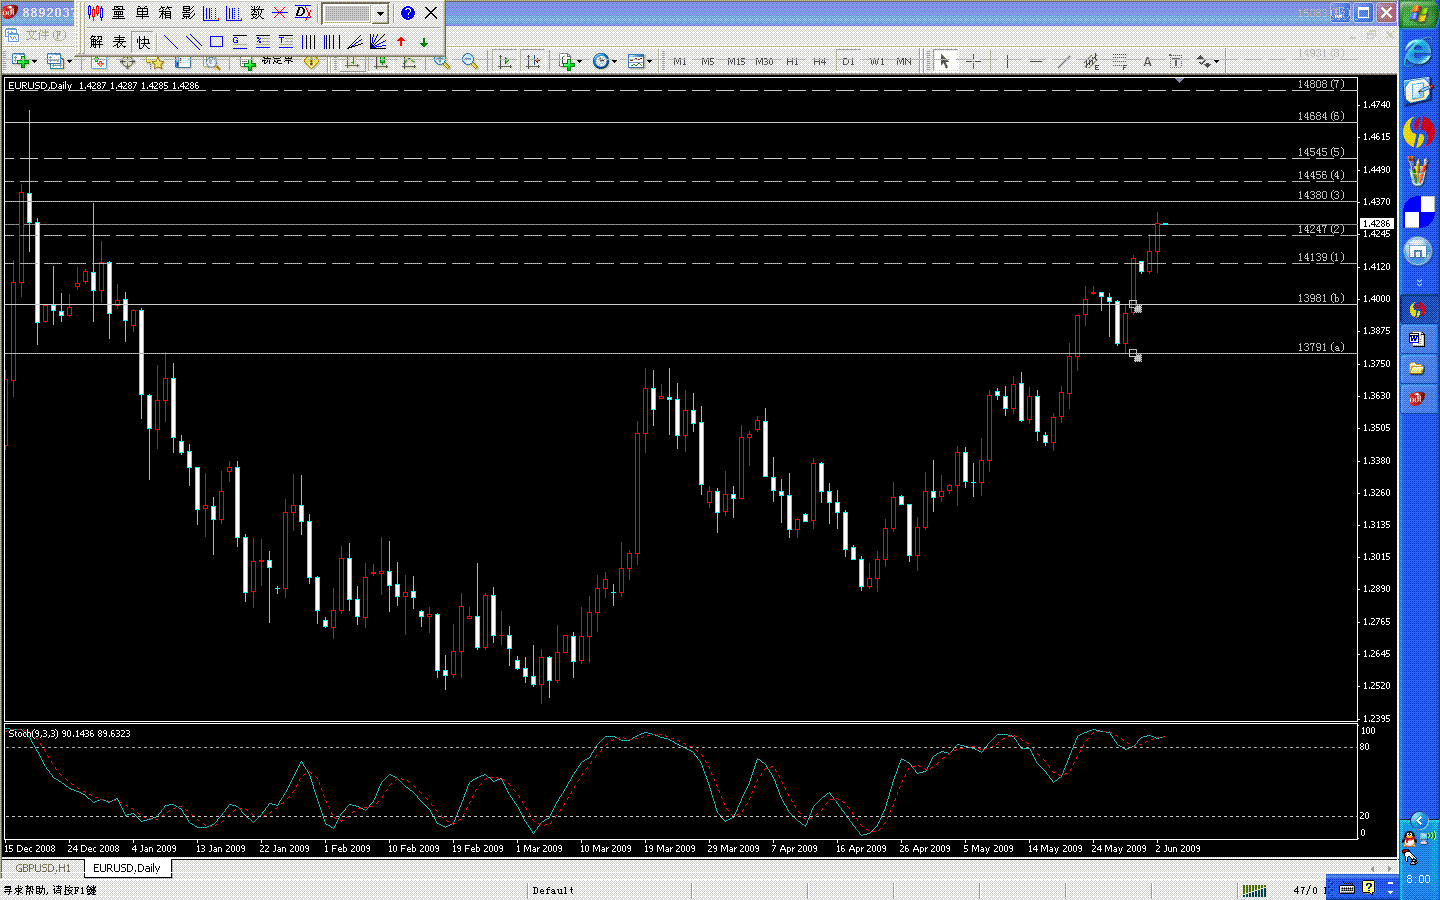Select the EURUSD,Daily chart tab

click(127, 868)
